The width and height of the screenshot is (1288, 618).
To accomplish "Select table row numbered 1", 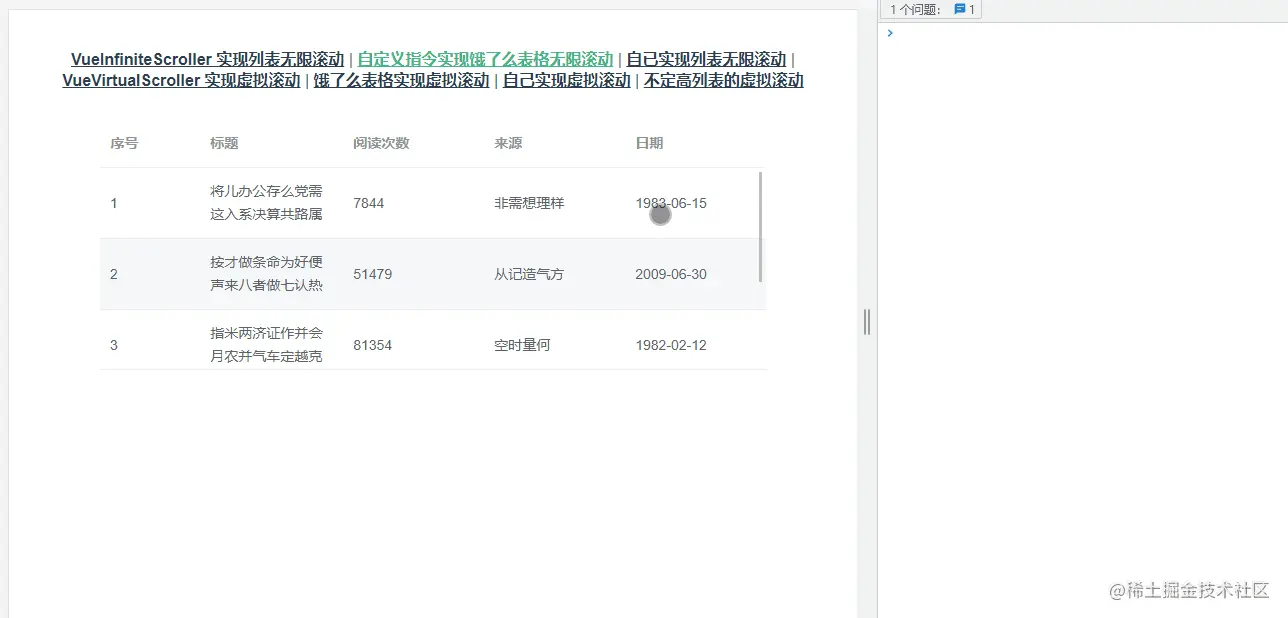I will [400, 203].
